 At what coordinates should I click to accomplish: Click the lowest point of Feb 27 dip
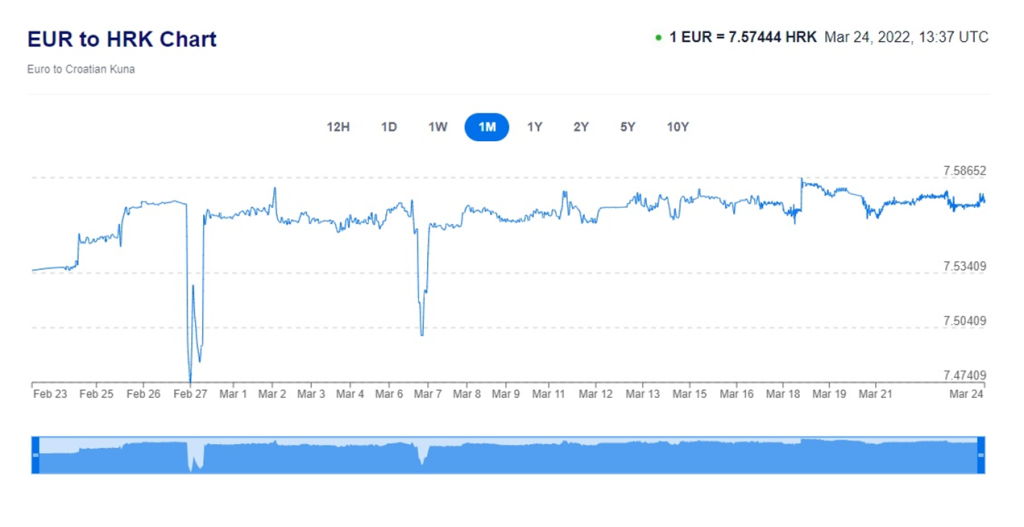coord(190,380)
